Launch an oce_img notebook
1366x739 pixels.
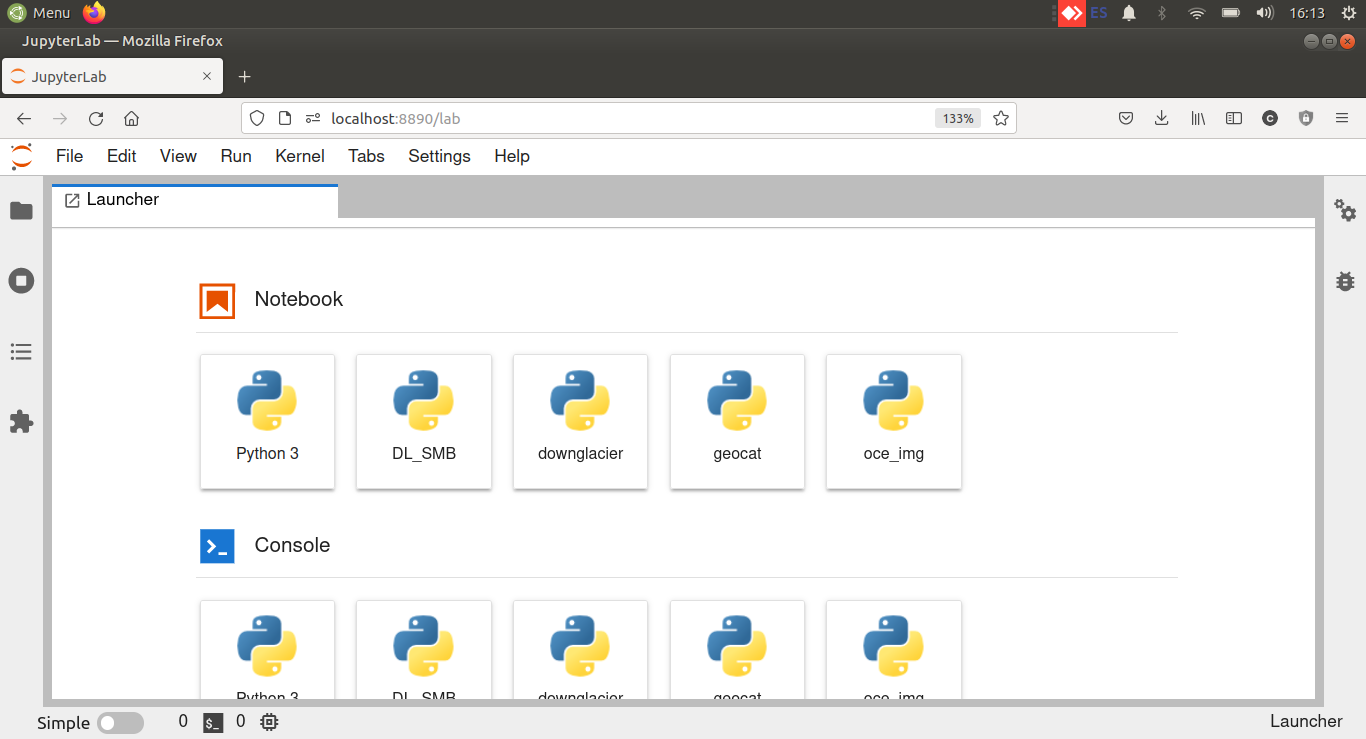click(x=894, y=421)
